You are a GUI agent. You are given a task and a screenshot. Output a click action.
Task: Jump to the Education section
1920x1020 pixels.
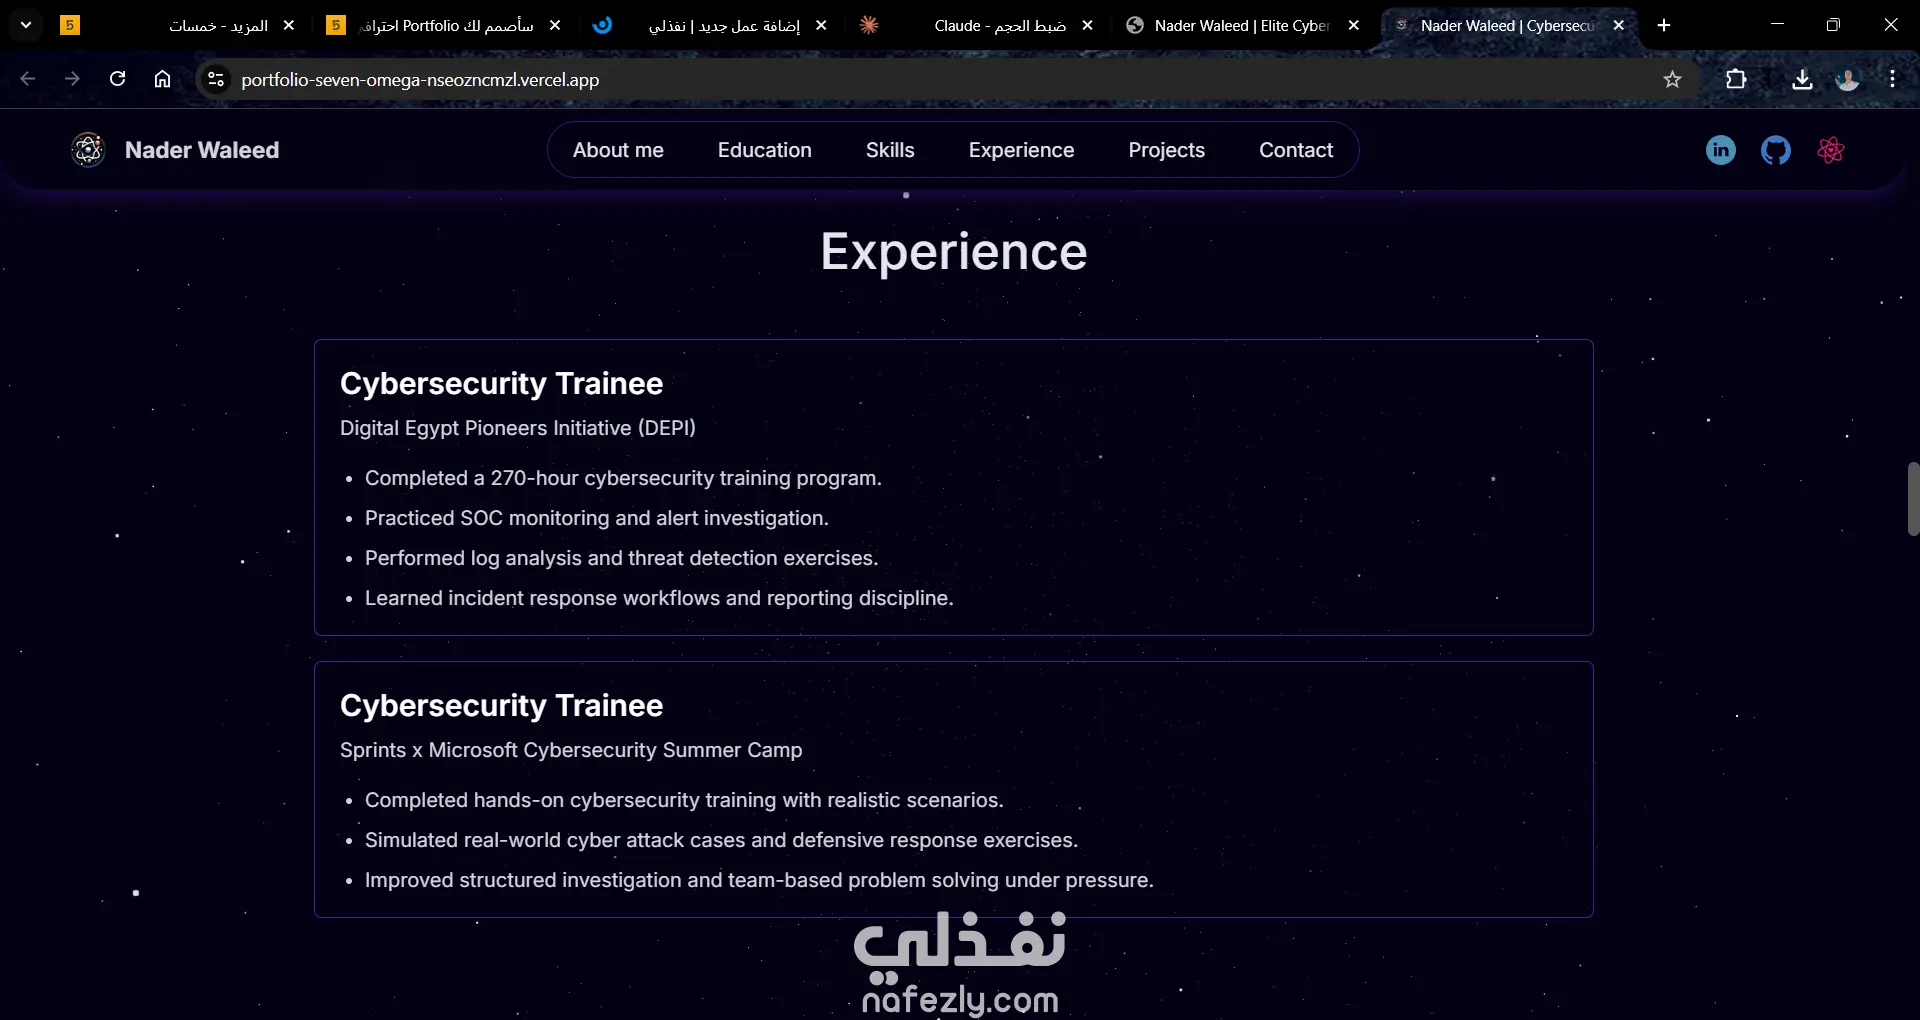[765, 150]
